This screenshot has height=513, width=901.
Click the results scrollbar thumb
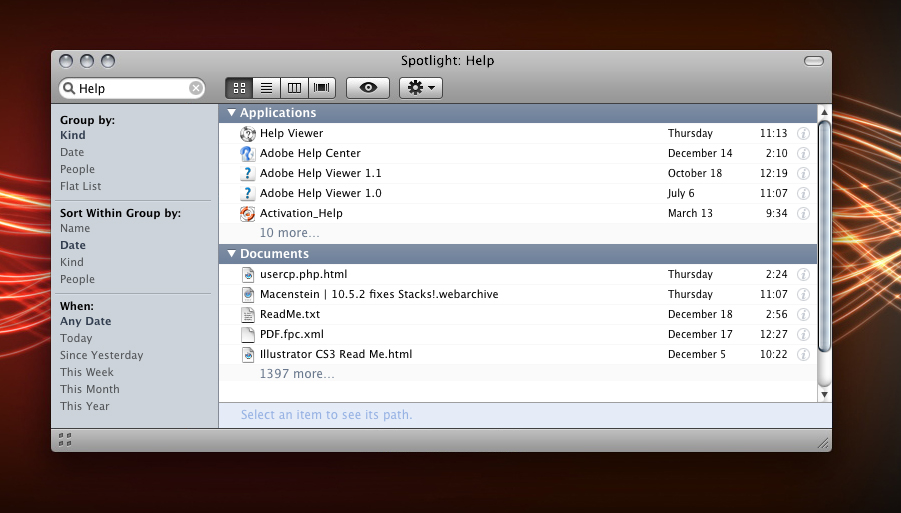coord(824,236)
